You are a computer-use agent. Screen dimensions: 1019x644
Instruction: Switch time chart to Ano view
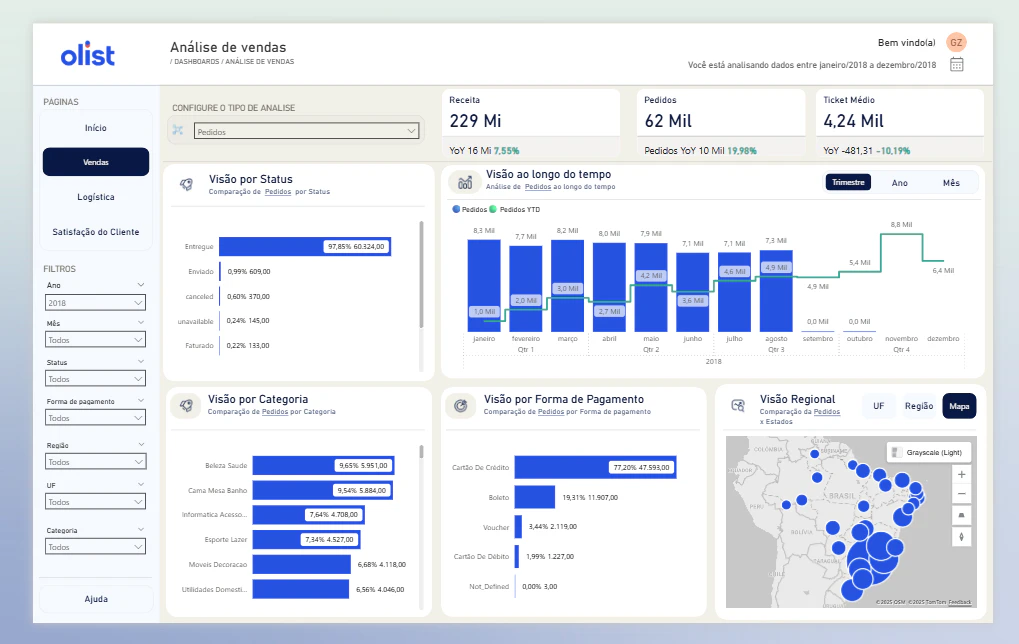[899, 183]
